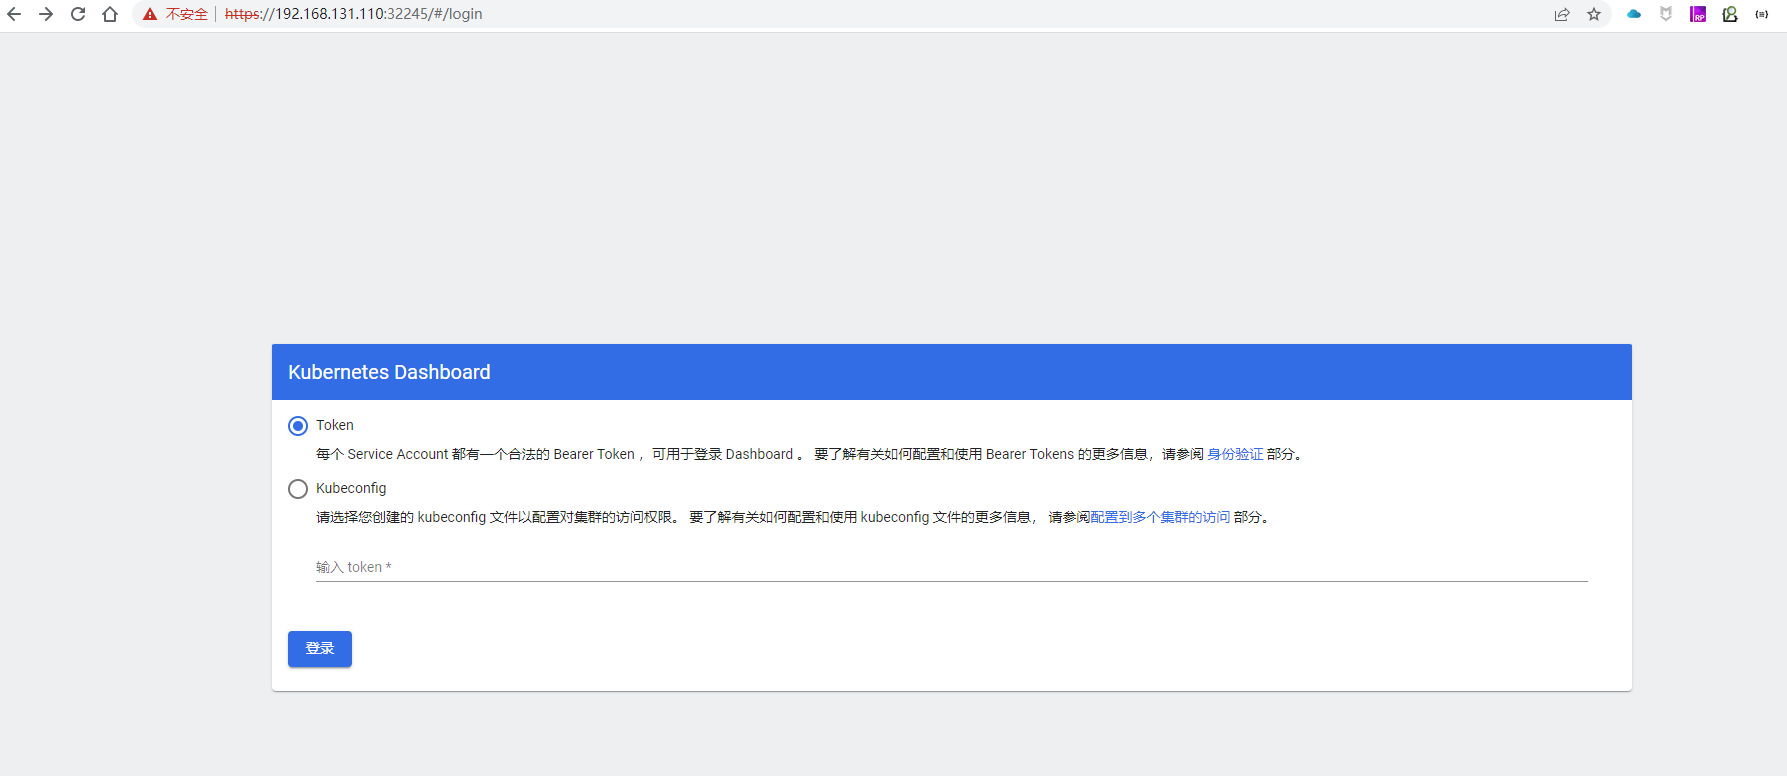Click the 不安全 security label
Viewport: 1787px width, 776px height.
pyautogui.click(x=187, y=14)
